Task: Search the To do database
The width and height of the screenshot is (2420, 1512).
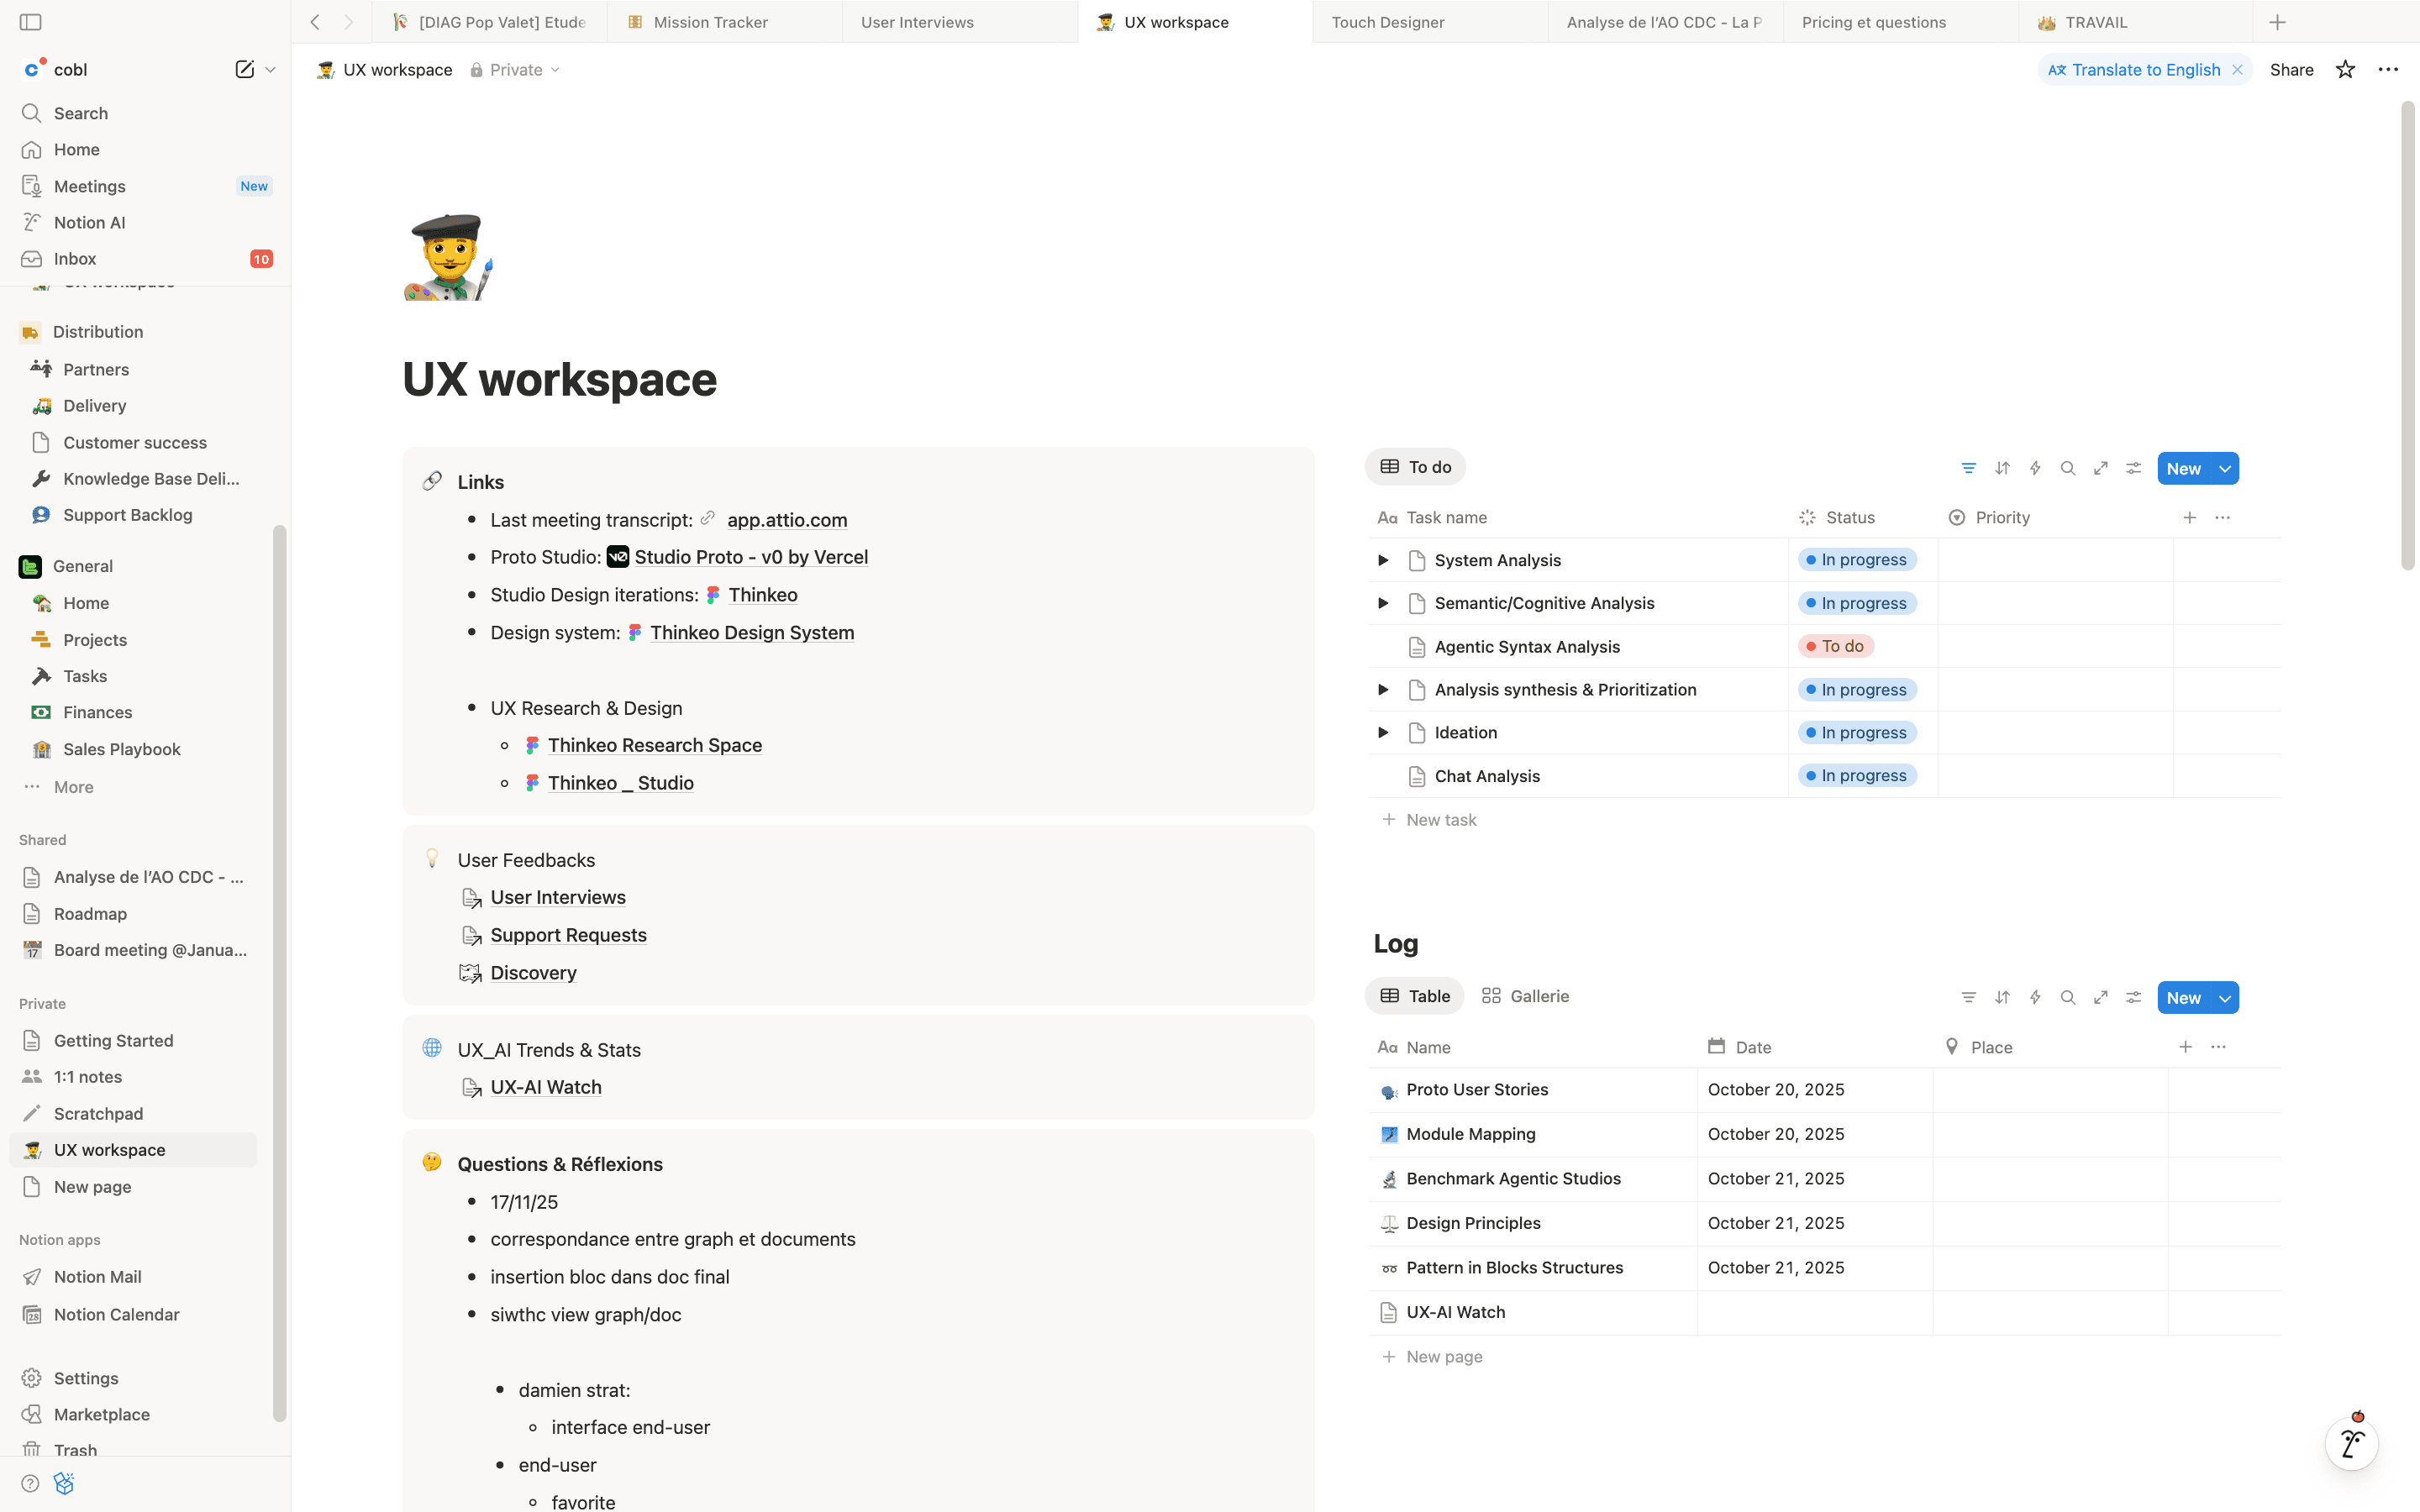Action: [x=2068, y=468]
